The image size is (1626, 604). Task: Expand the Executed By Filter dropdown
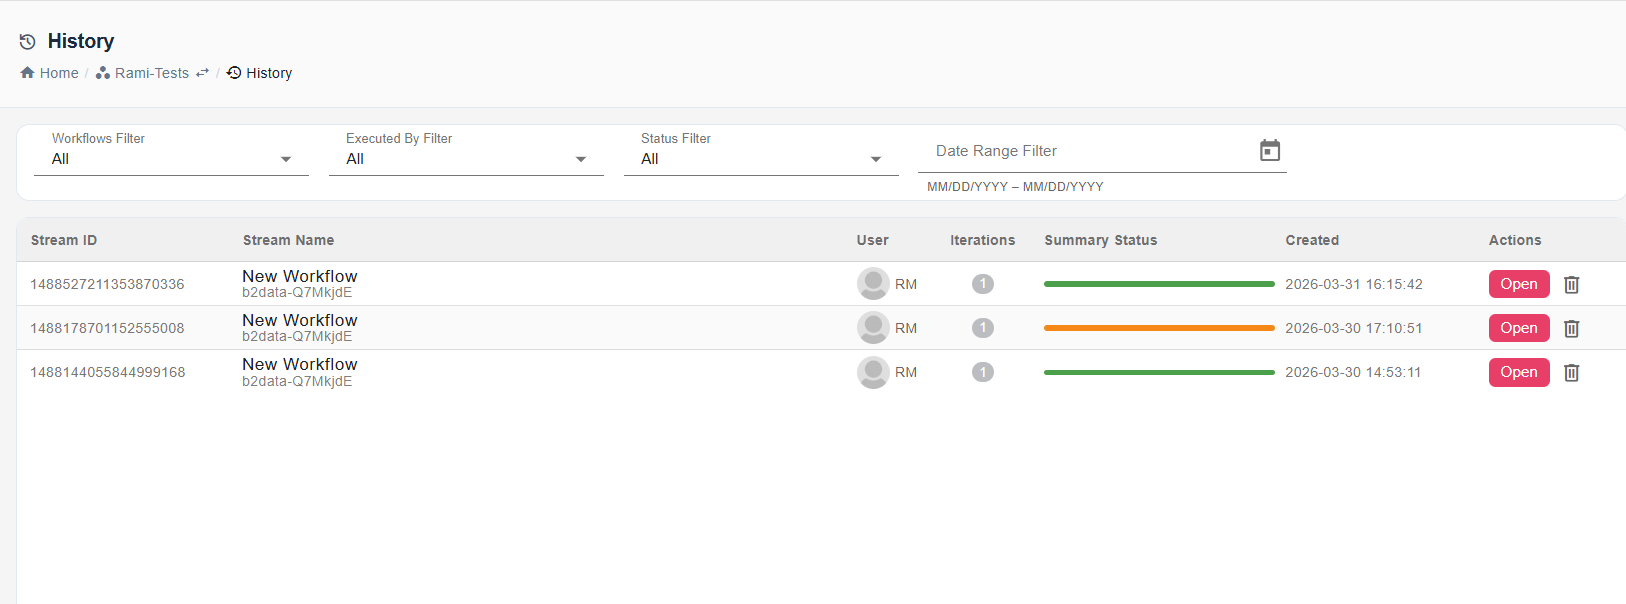pyautogui.click(x=466, y=159)
